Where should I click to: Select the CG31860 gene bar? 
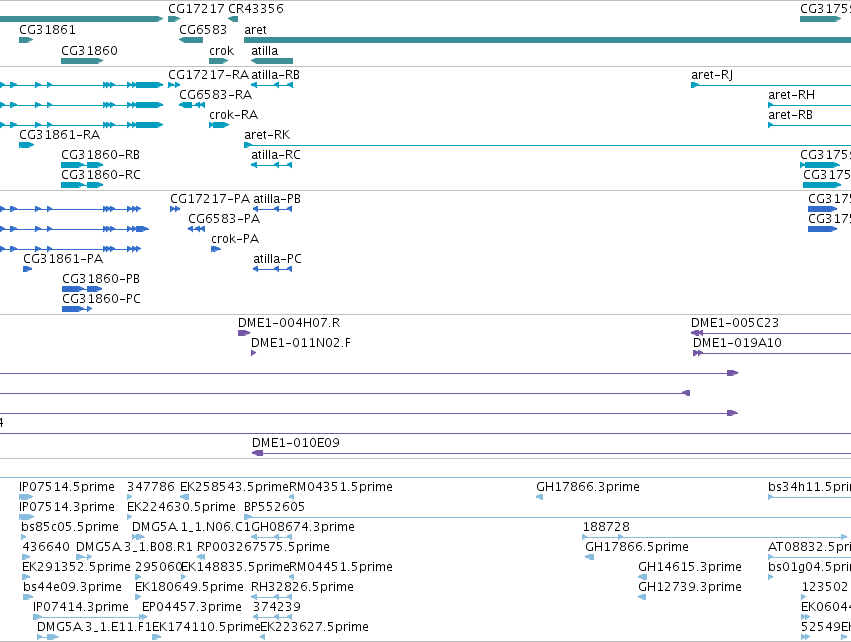tap(82, 61)
